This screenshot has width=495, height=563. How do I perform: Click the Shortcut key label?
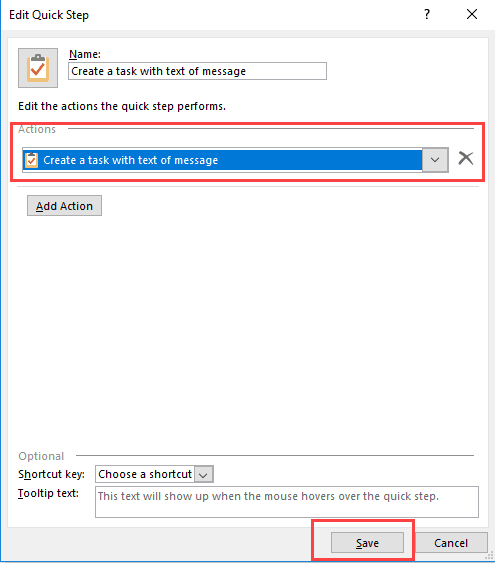(x=51, y=474)
